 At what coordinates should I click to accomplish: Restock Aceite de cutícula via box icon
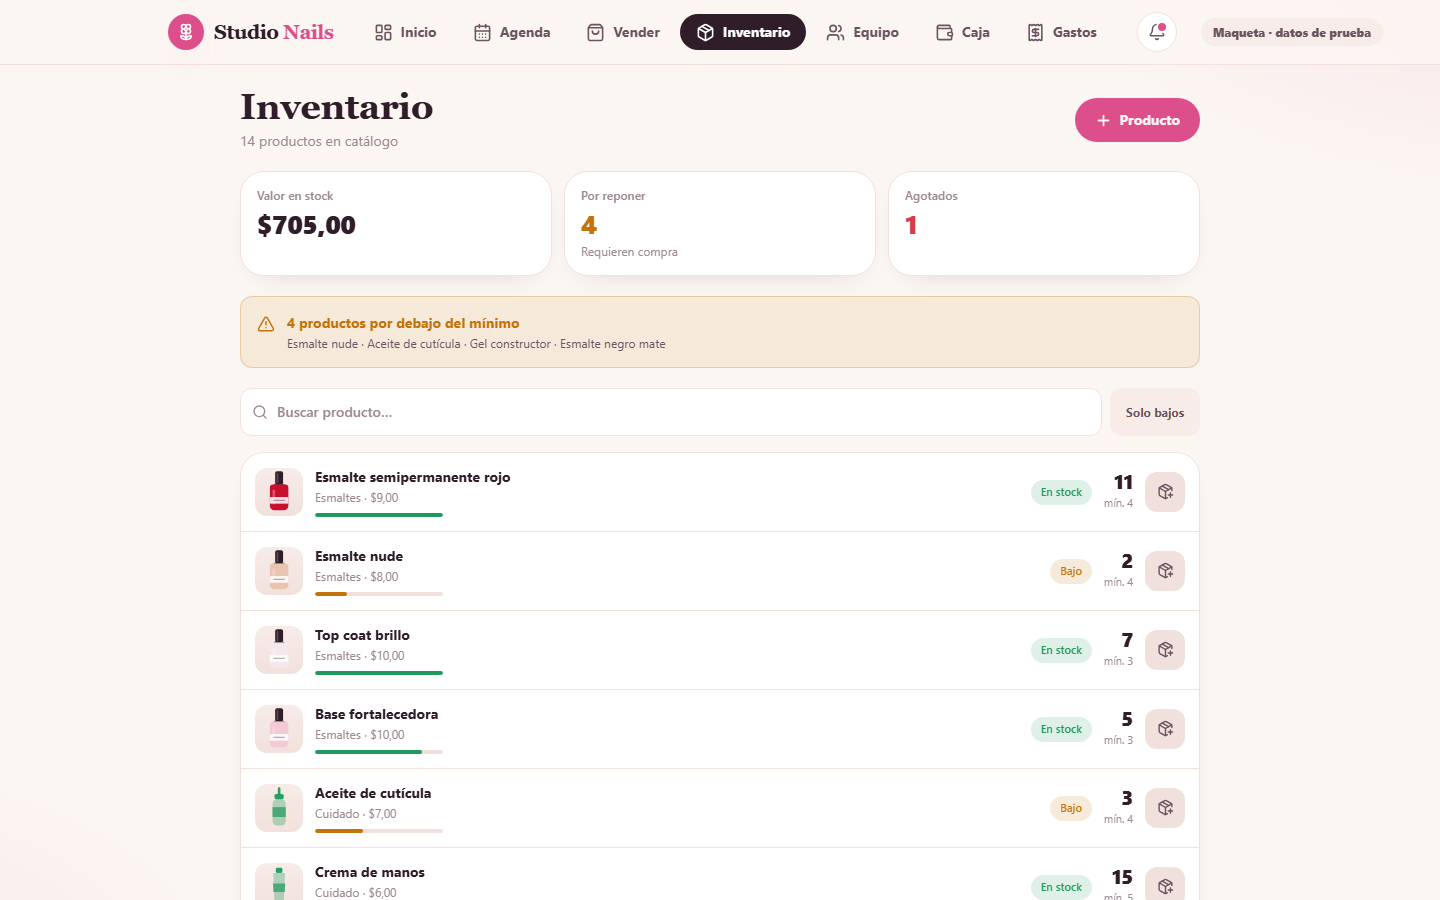(1165, 808)
